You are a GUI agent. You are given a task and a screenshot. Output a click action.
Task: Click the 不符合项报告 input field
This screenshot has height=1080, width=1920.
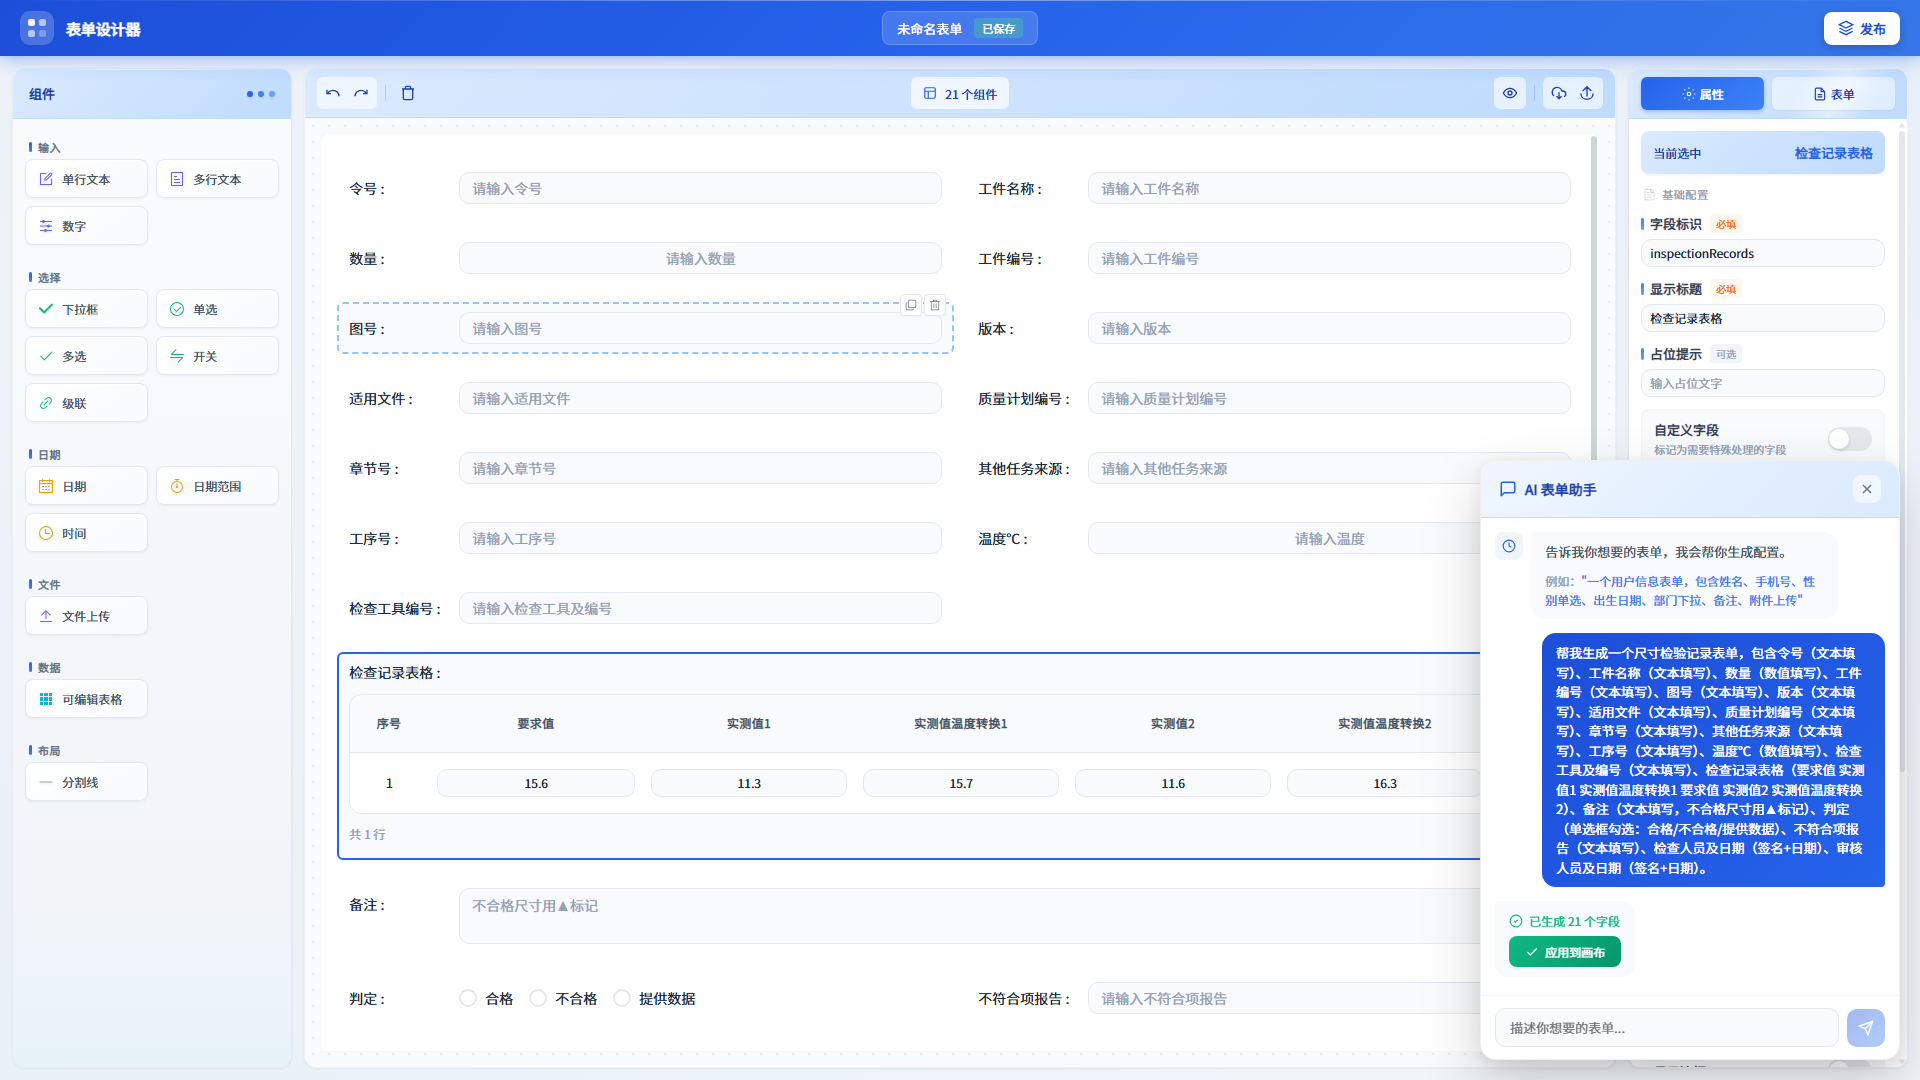pyautogui.click(x=1284, y=998)
